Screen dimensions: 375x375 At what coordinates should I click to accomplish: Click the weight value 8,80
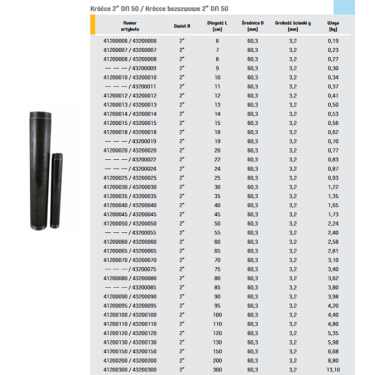333,360
